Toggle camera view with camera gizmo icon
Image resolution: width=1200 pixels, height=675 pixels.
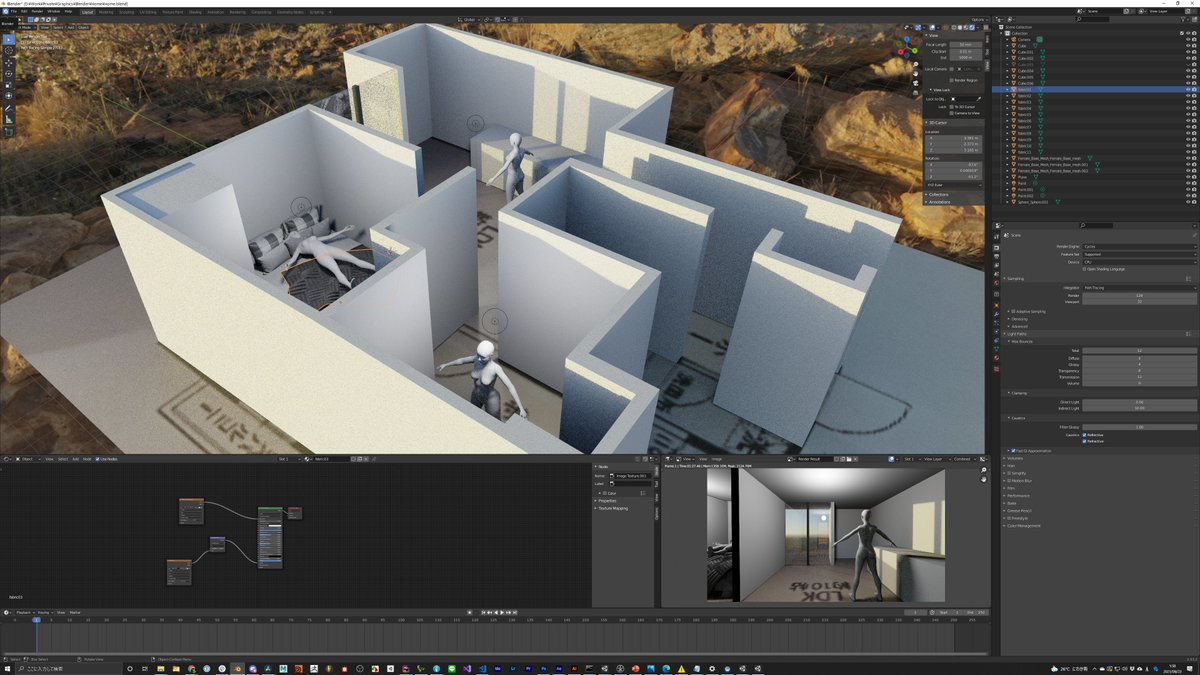(x=916, y=83)
